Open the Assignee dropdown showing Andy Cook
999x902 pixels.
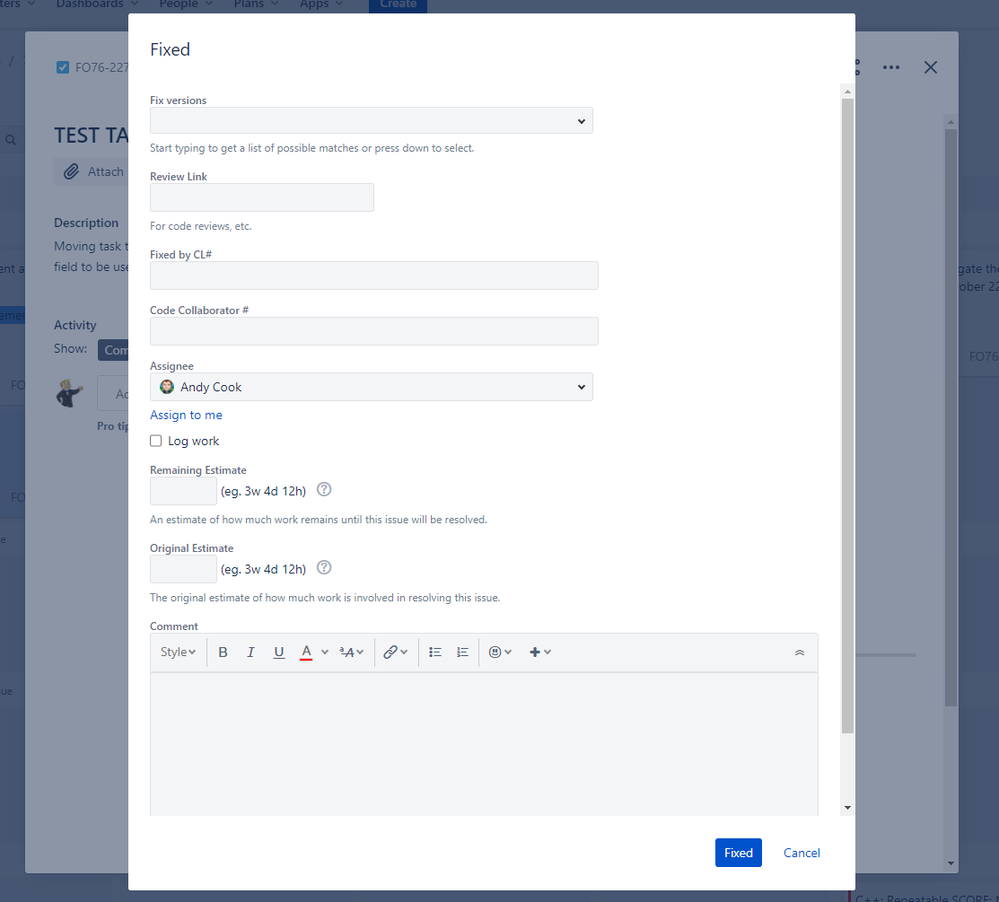[371, 387]
